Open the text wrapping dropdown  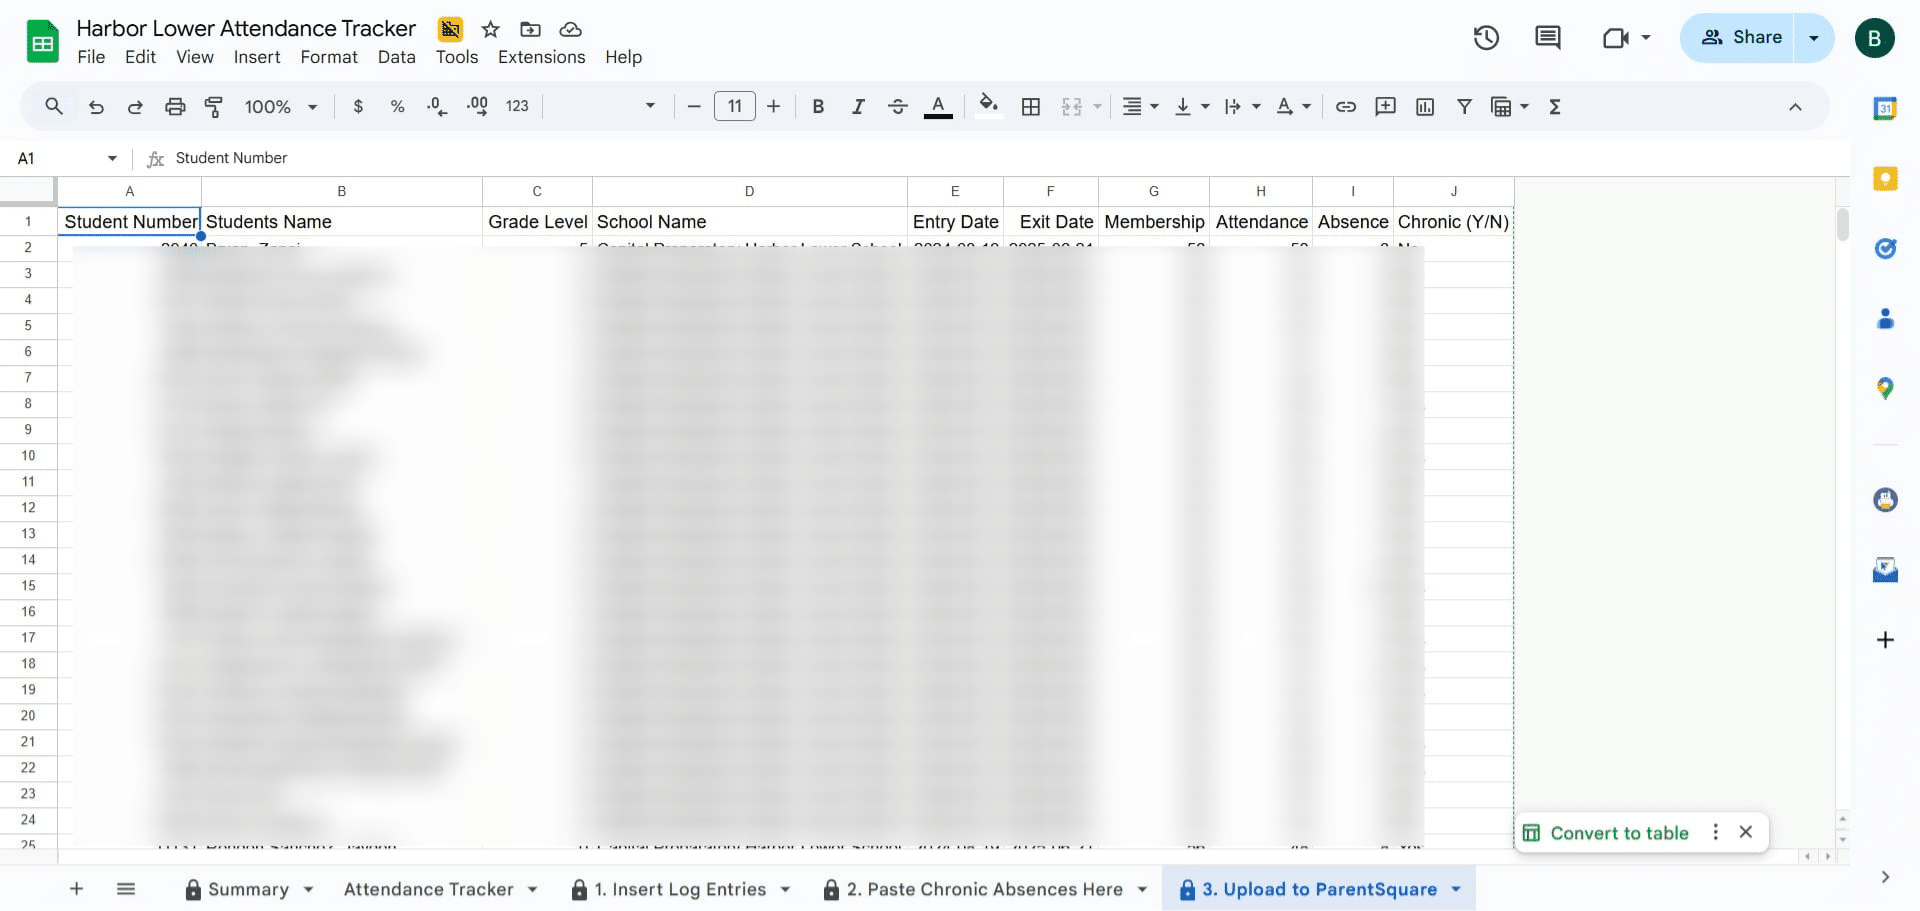[x=1243, y=106]
